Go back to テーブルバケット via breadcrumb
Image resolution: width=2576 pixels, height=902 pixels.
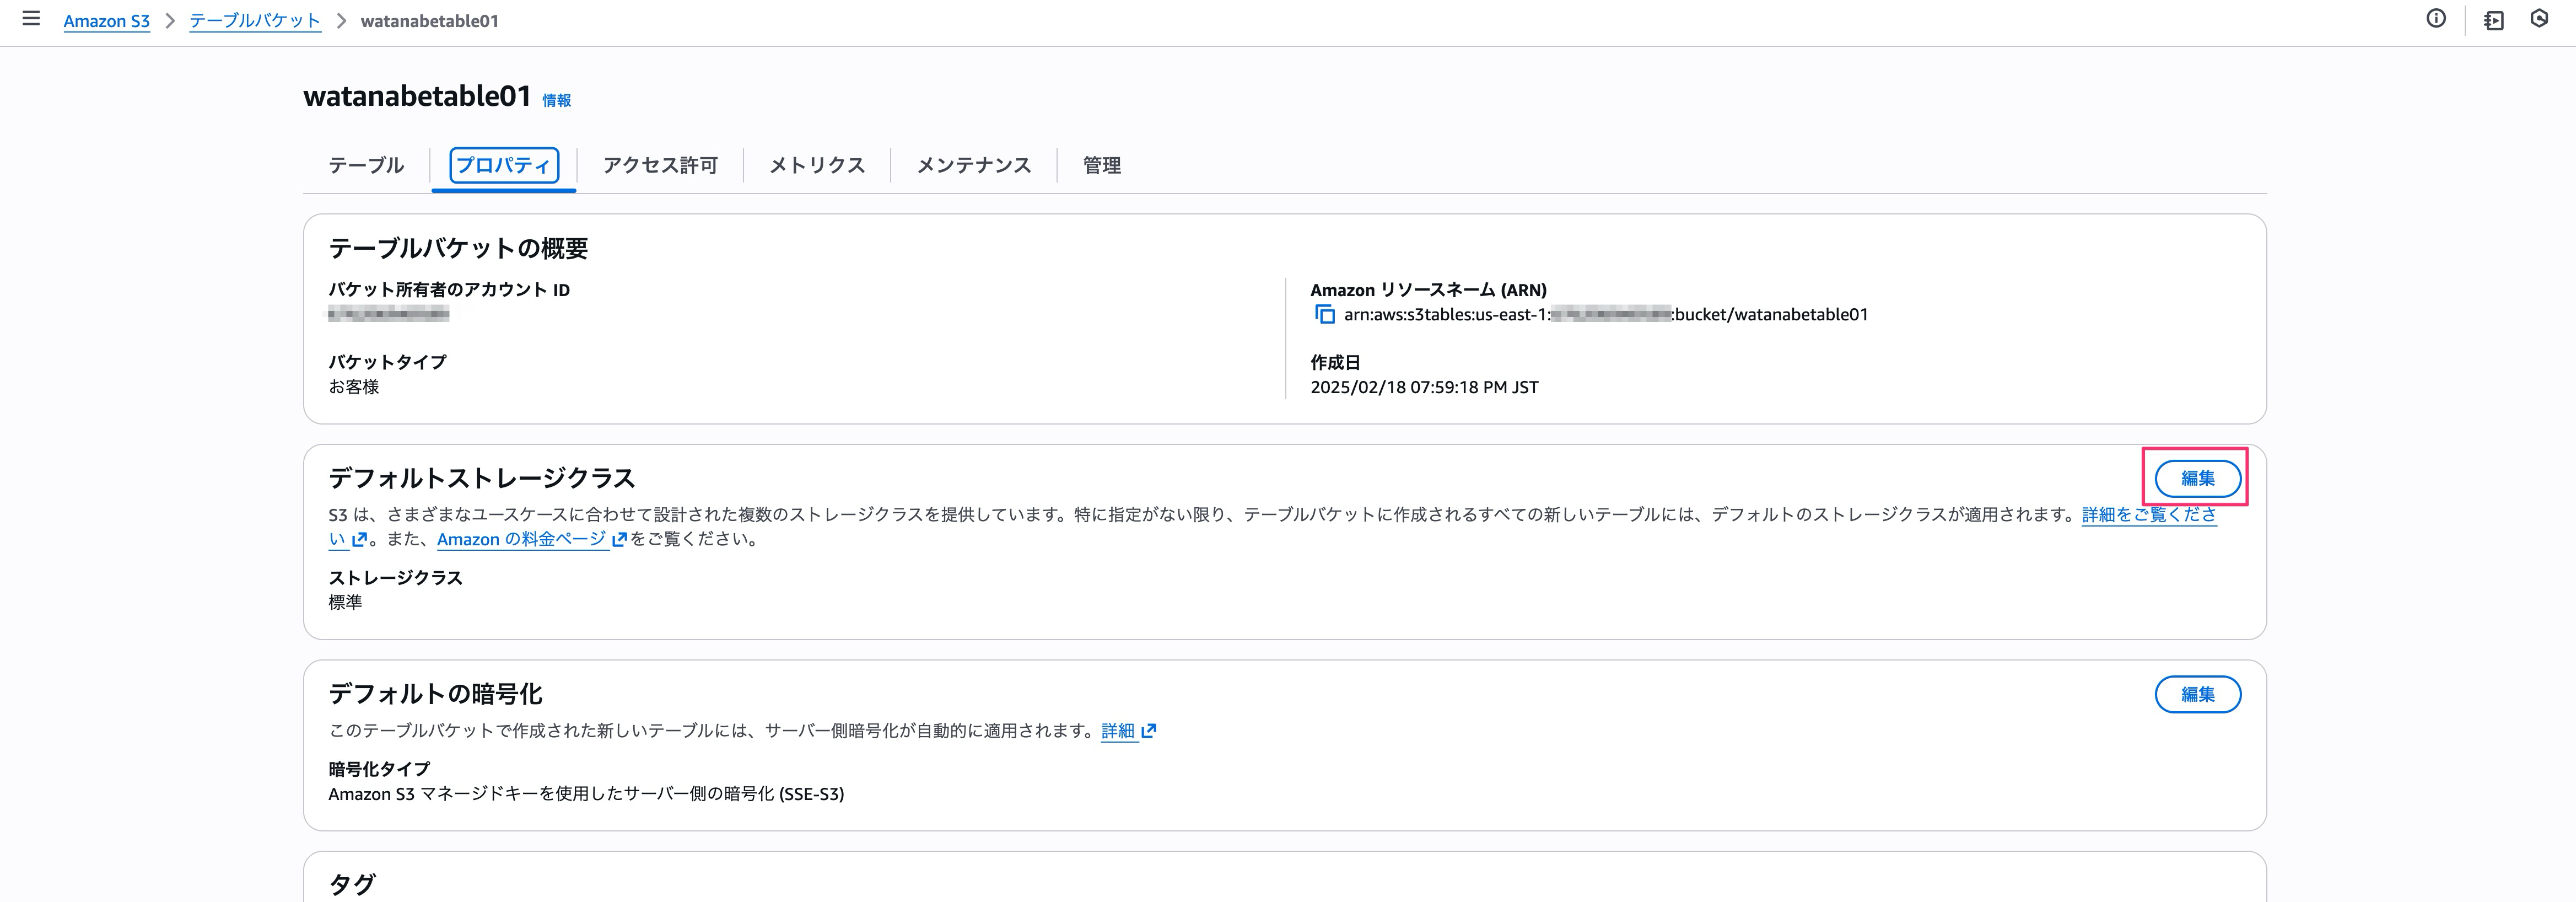[x=255, y=20]
